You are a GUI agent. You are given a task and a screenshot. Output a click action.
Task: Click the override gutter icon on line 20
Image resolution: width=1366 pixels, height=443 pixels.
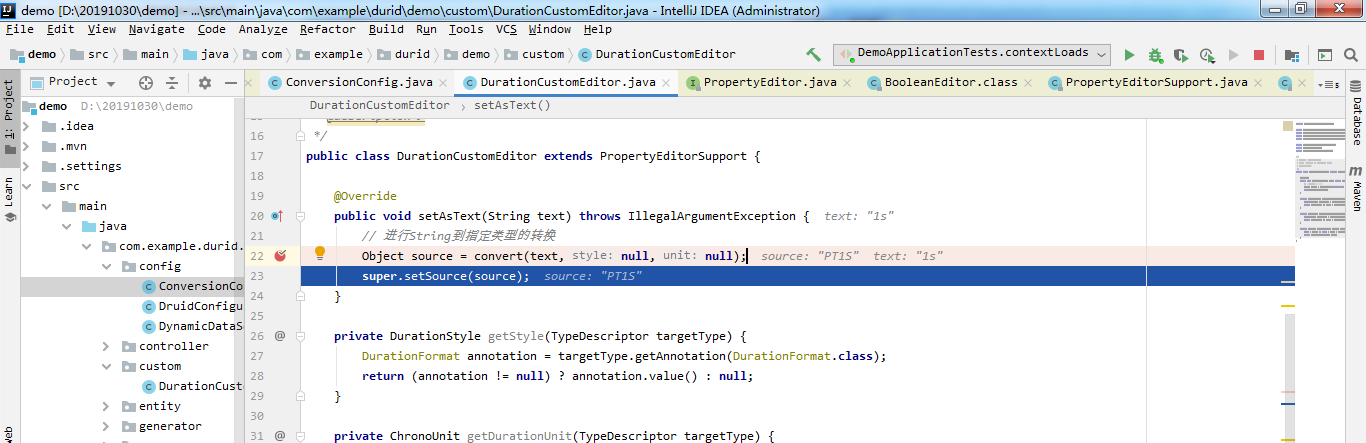(277, 216)
